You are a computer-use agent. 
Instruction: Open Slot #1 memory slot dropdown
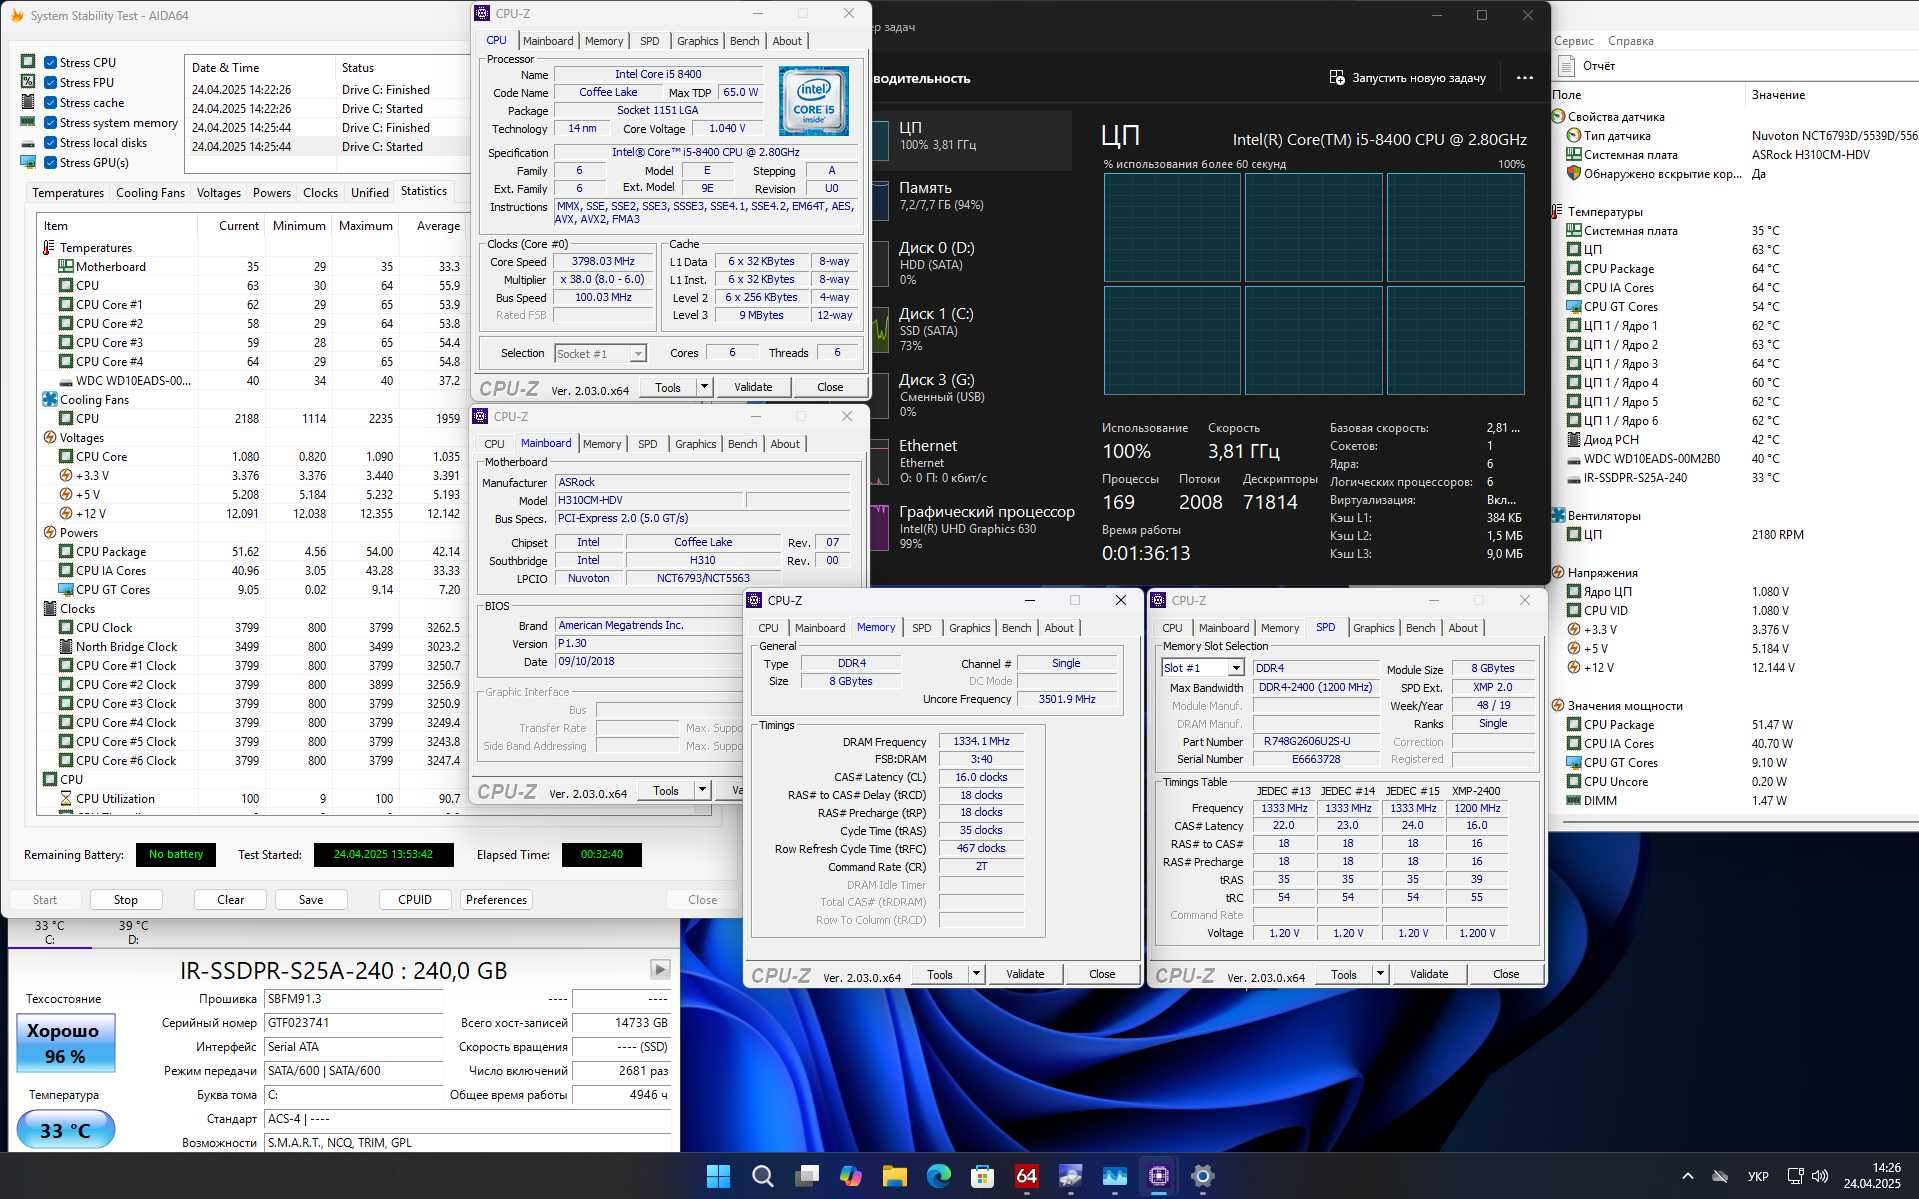(x=1236, y=668)
